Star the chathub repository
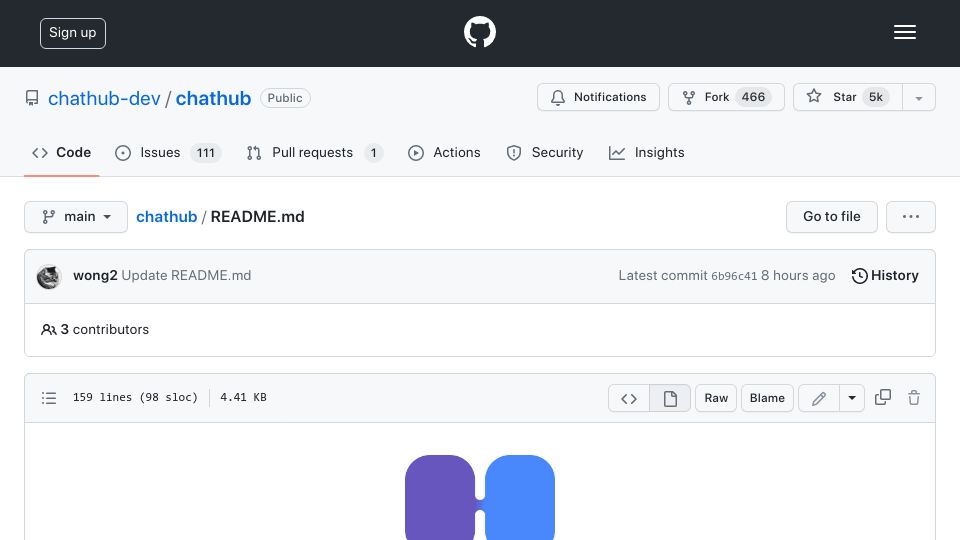 point(847,97)
